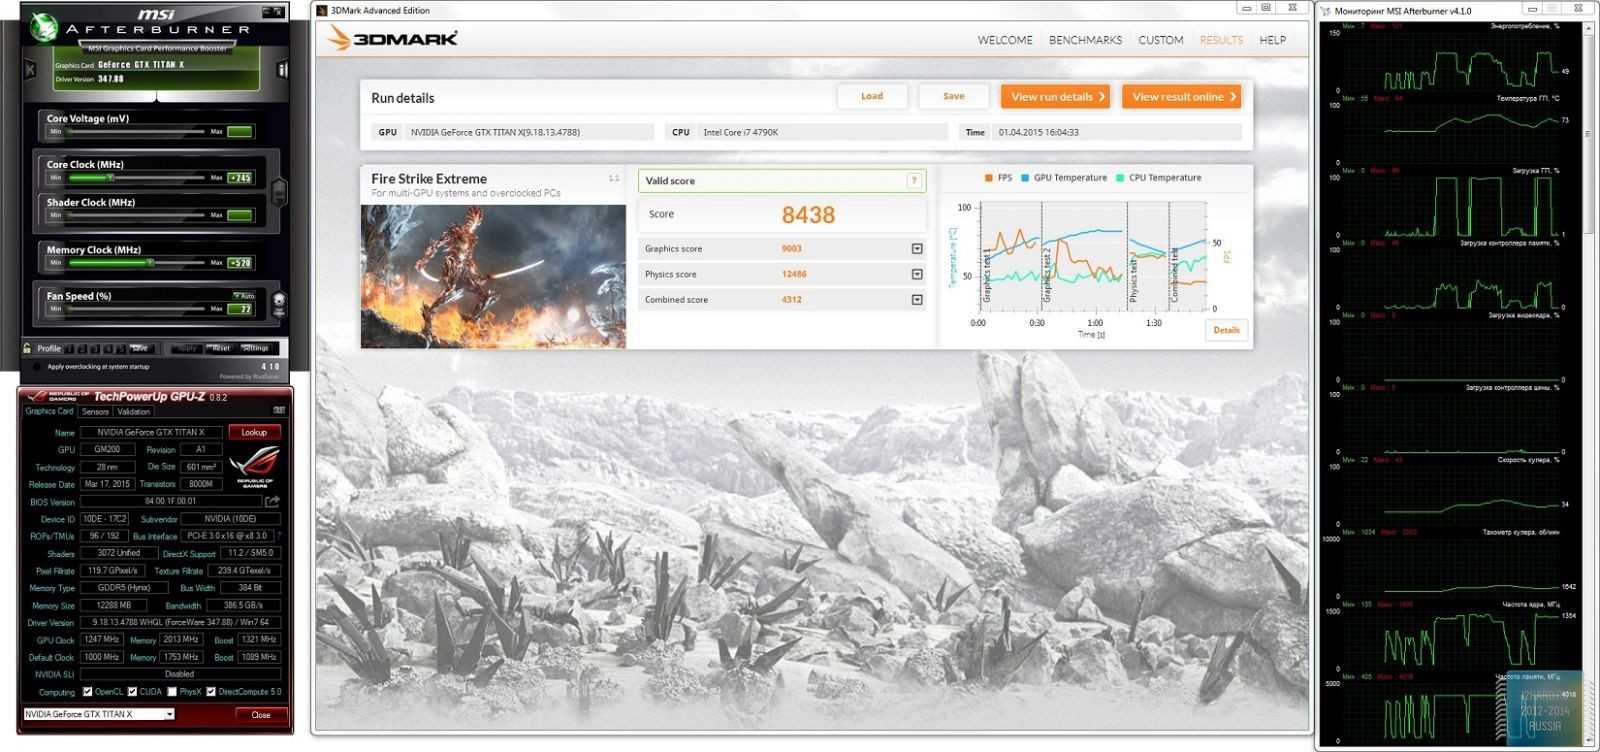
Task: Click the View result online button
Action: coord(1181,97)
